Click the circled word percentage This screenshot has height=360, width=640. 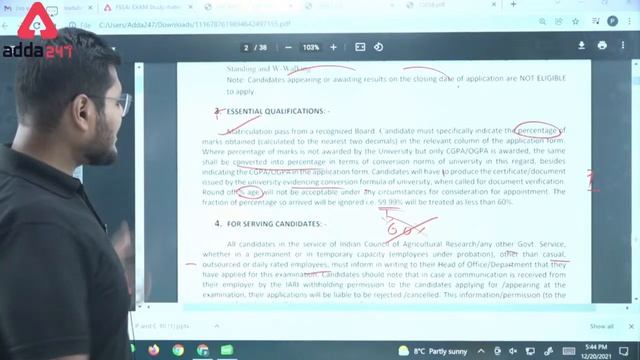(537, 131)
